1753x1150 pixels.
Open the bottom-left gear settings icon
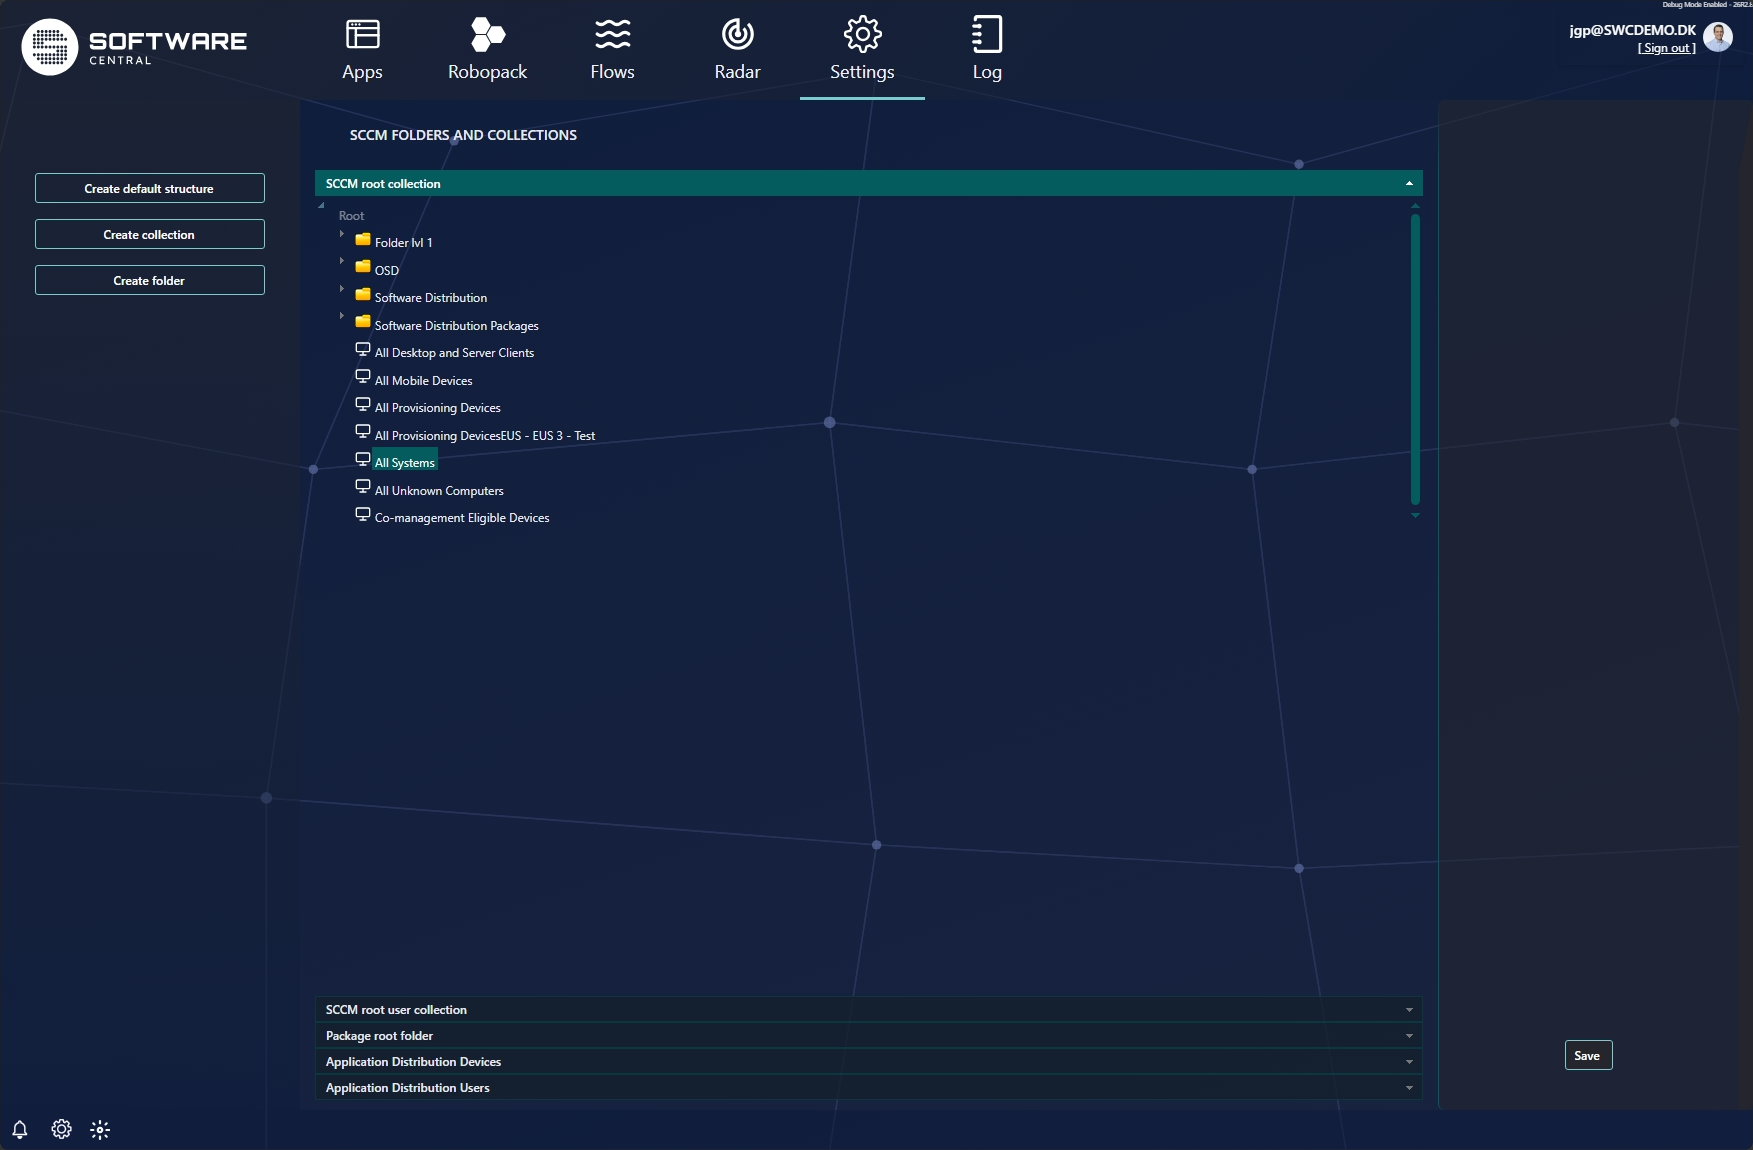click(x=61, y=1129)
